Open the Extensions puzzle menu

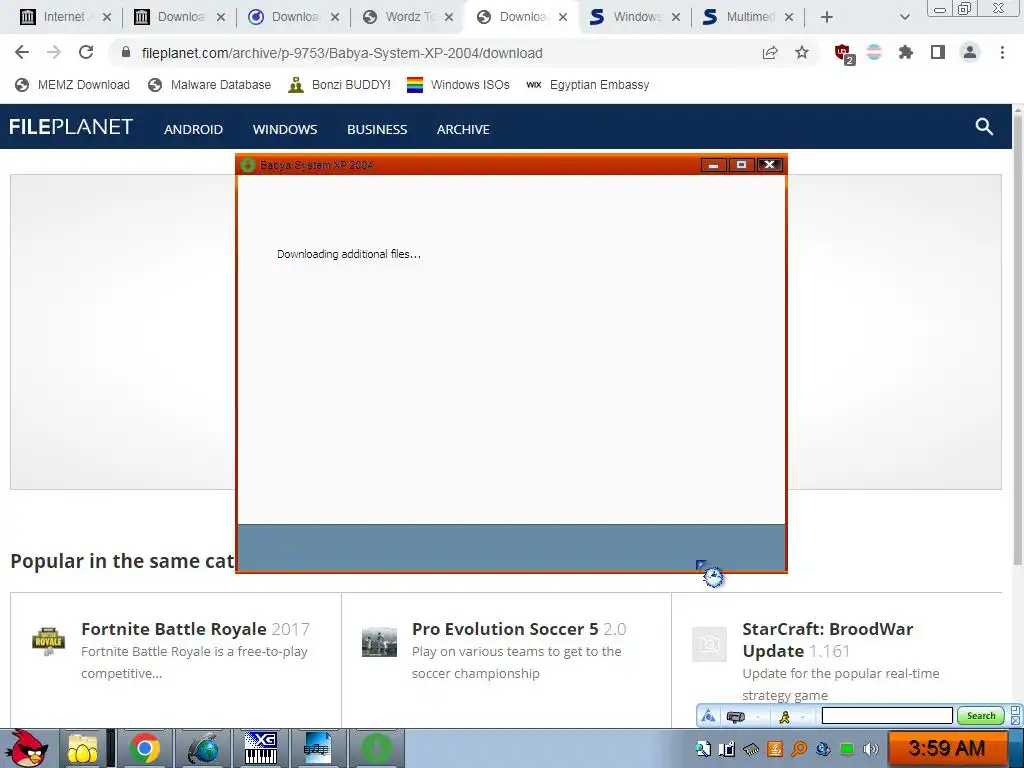[905, 52]
